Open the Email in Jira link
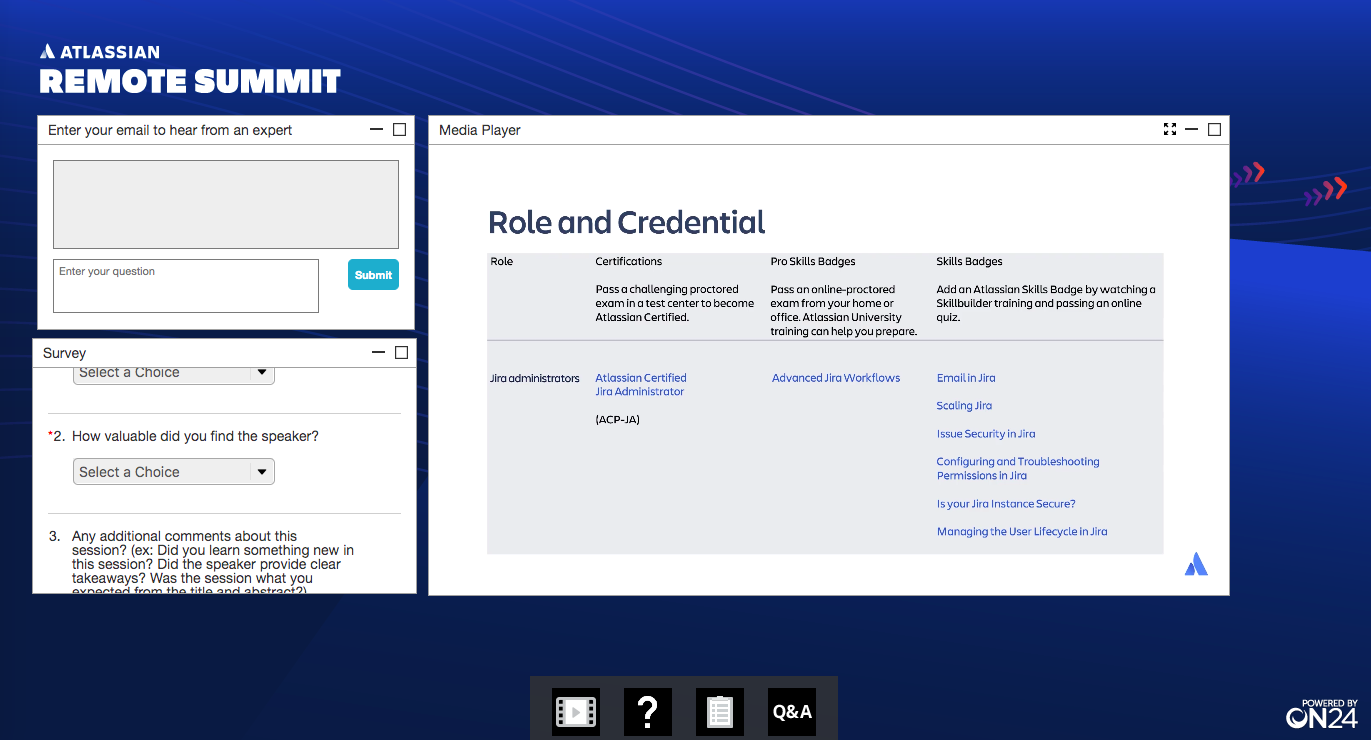 click(966, 378)
